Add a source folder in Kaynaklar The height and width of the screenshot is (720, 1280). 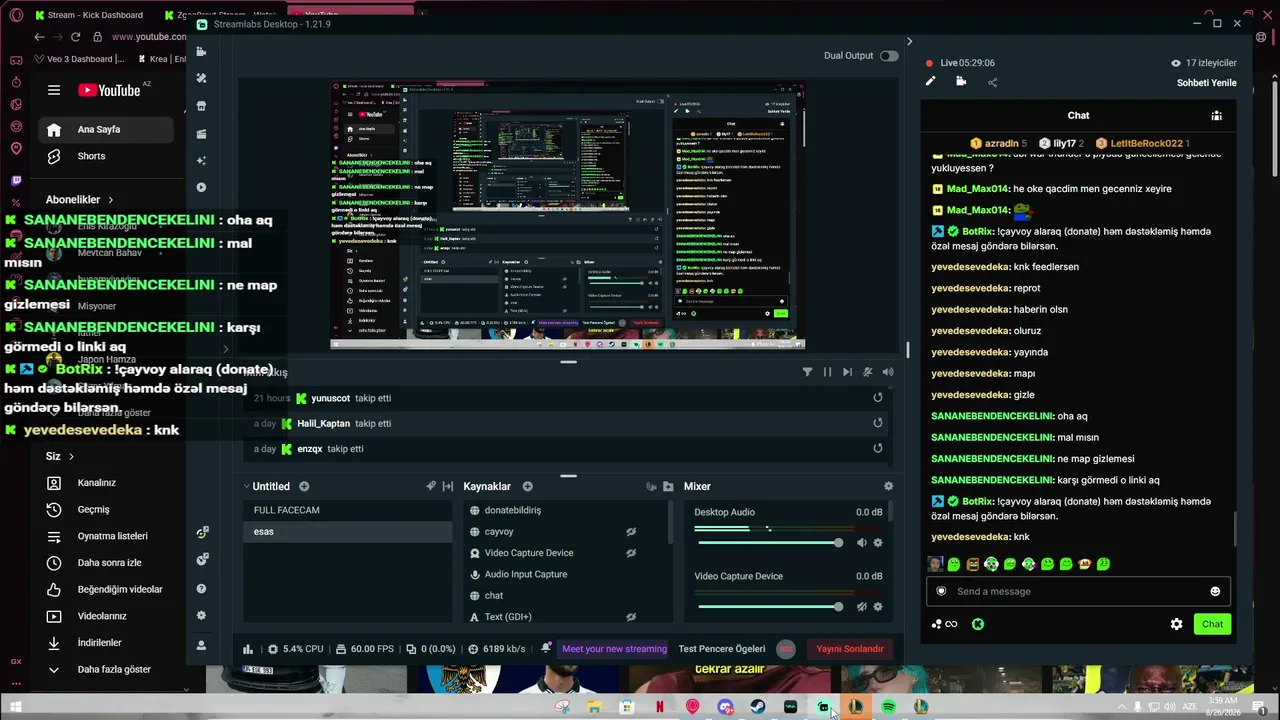pyautogui.click(x=667, y=486)
